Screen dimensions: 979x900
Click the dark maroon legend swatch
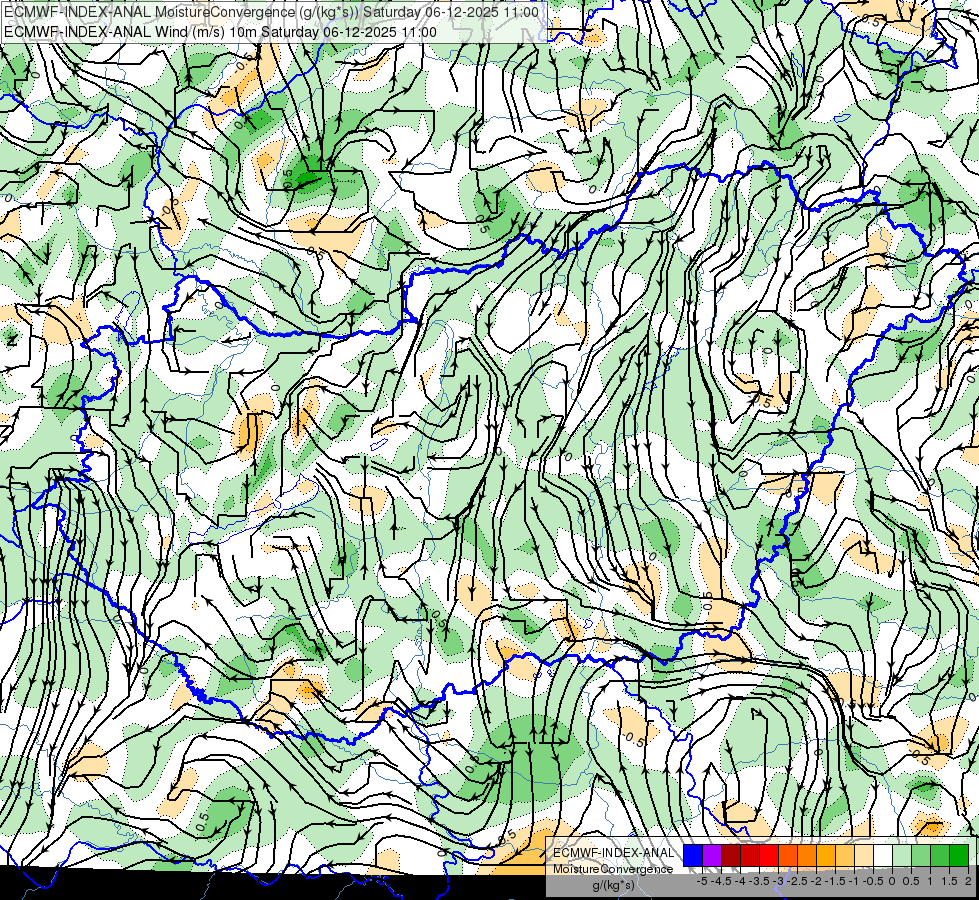tap(731, 855)
